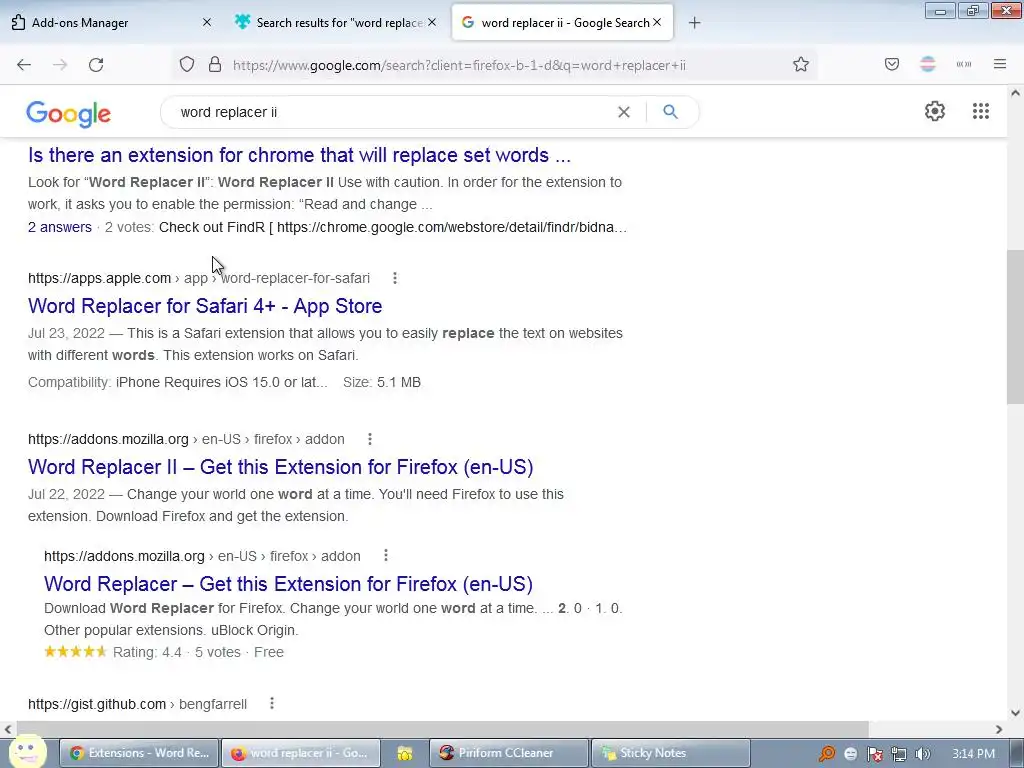This screenshot has height=768, width=1024.
Task: Open the Google apps grid
Action: point(980,111)
